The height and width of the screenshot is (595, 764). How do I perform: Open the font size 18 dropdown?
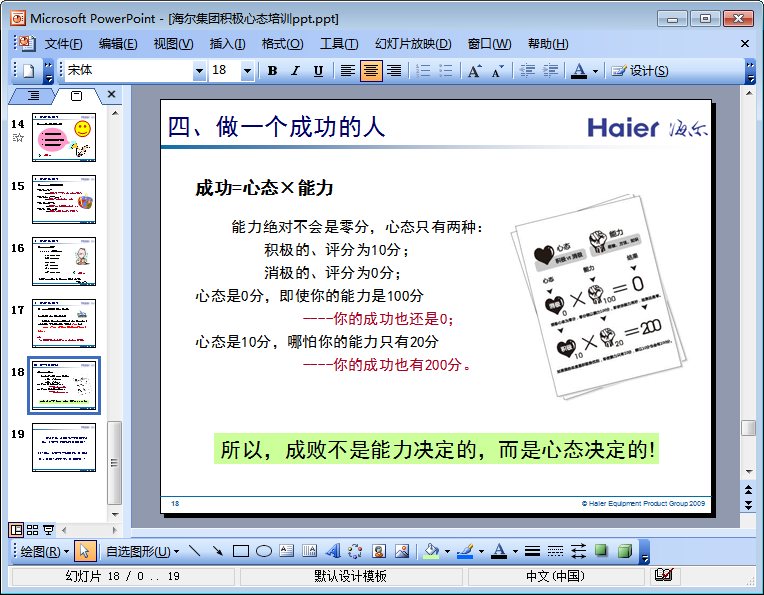[x=247, y=71]
